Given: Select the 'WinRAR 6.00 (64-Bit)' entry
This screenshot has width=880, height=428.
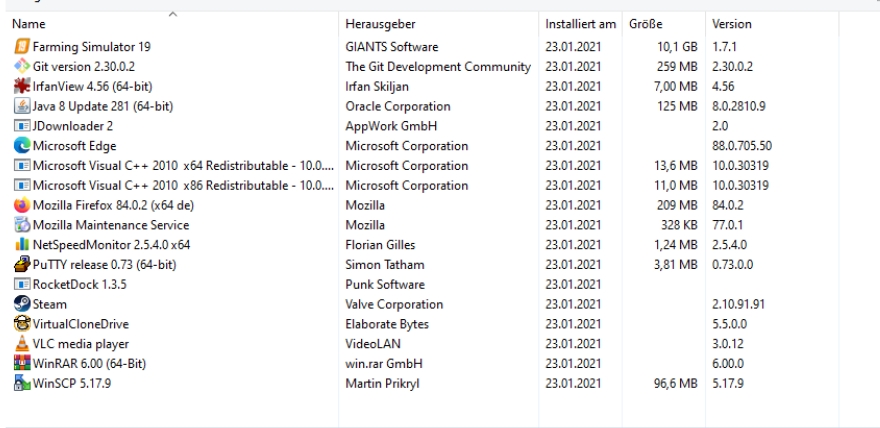Looking at the screenshot, I should click(89, 364).
